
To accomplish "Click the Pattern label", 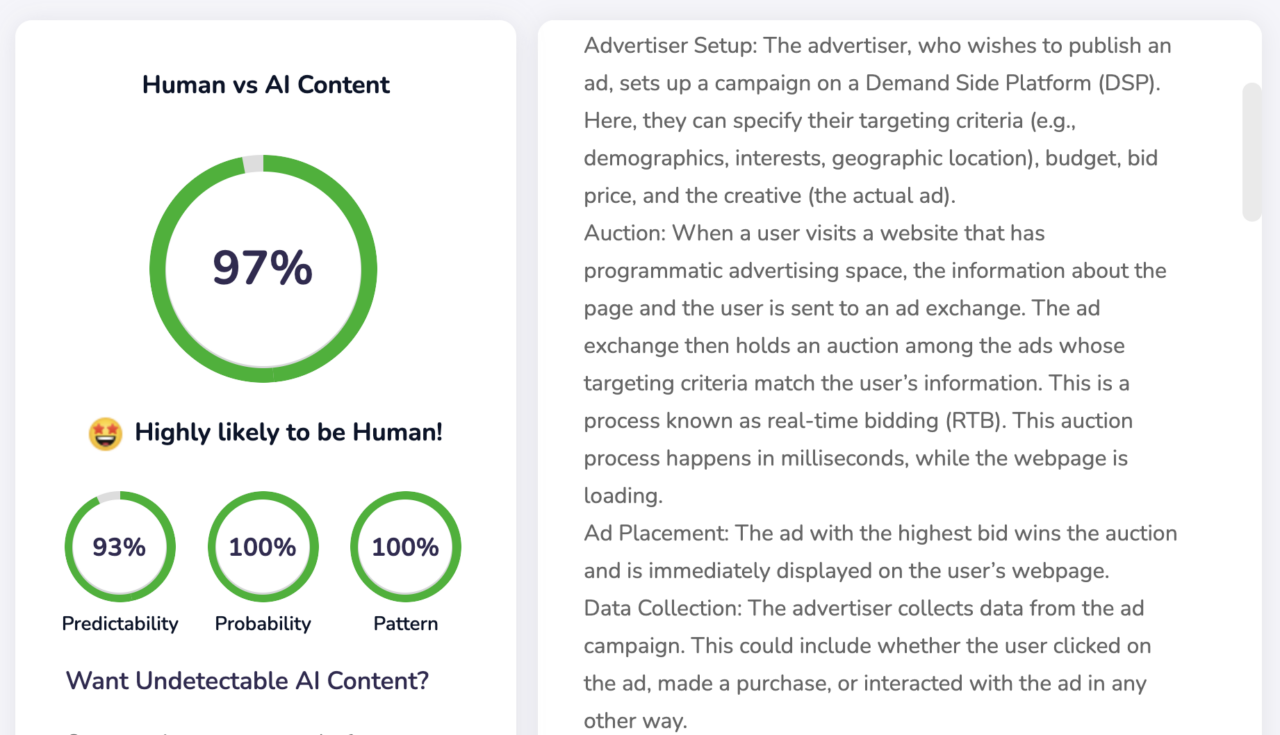I will [405, 624].
